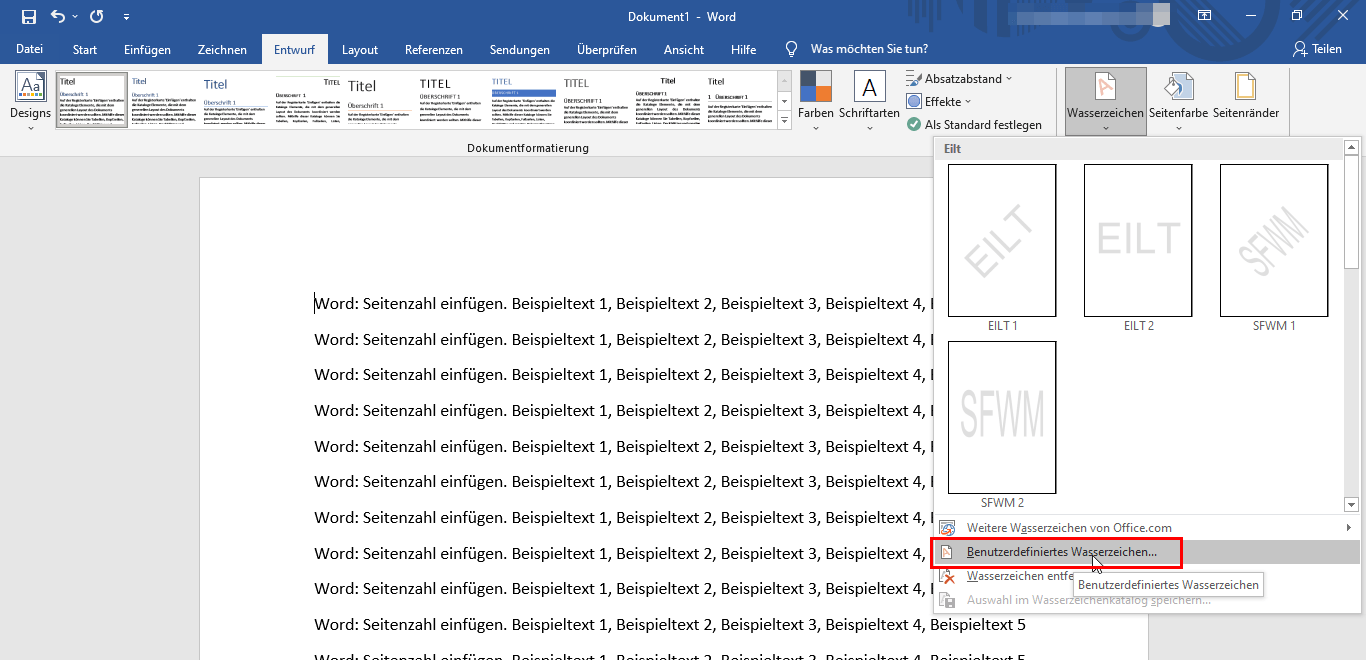Open the quick access toolbar customize arrow
This screenshot has height=660, width=1366.
pyautogui.click(x=126, y=17)
